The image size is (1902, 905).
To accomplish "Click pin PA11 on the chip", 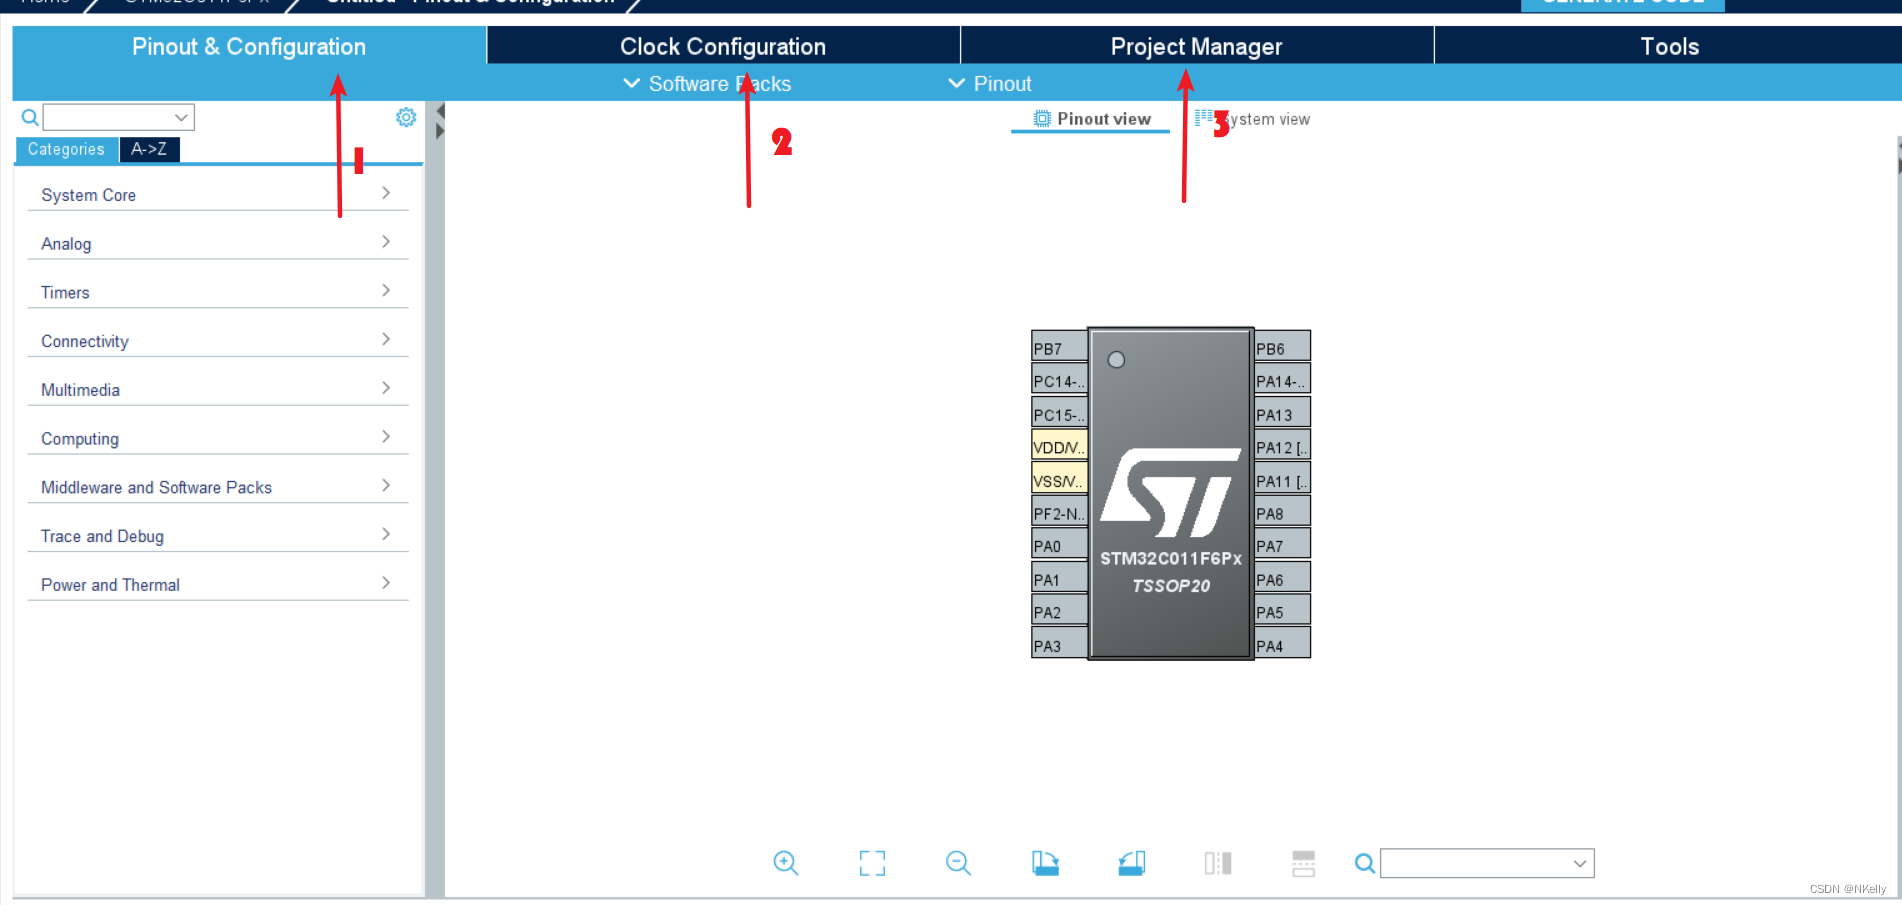I will coord(1282,479).
